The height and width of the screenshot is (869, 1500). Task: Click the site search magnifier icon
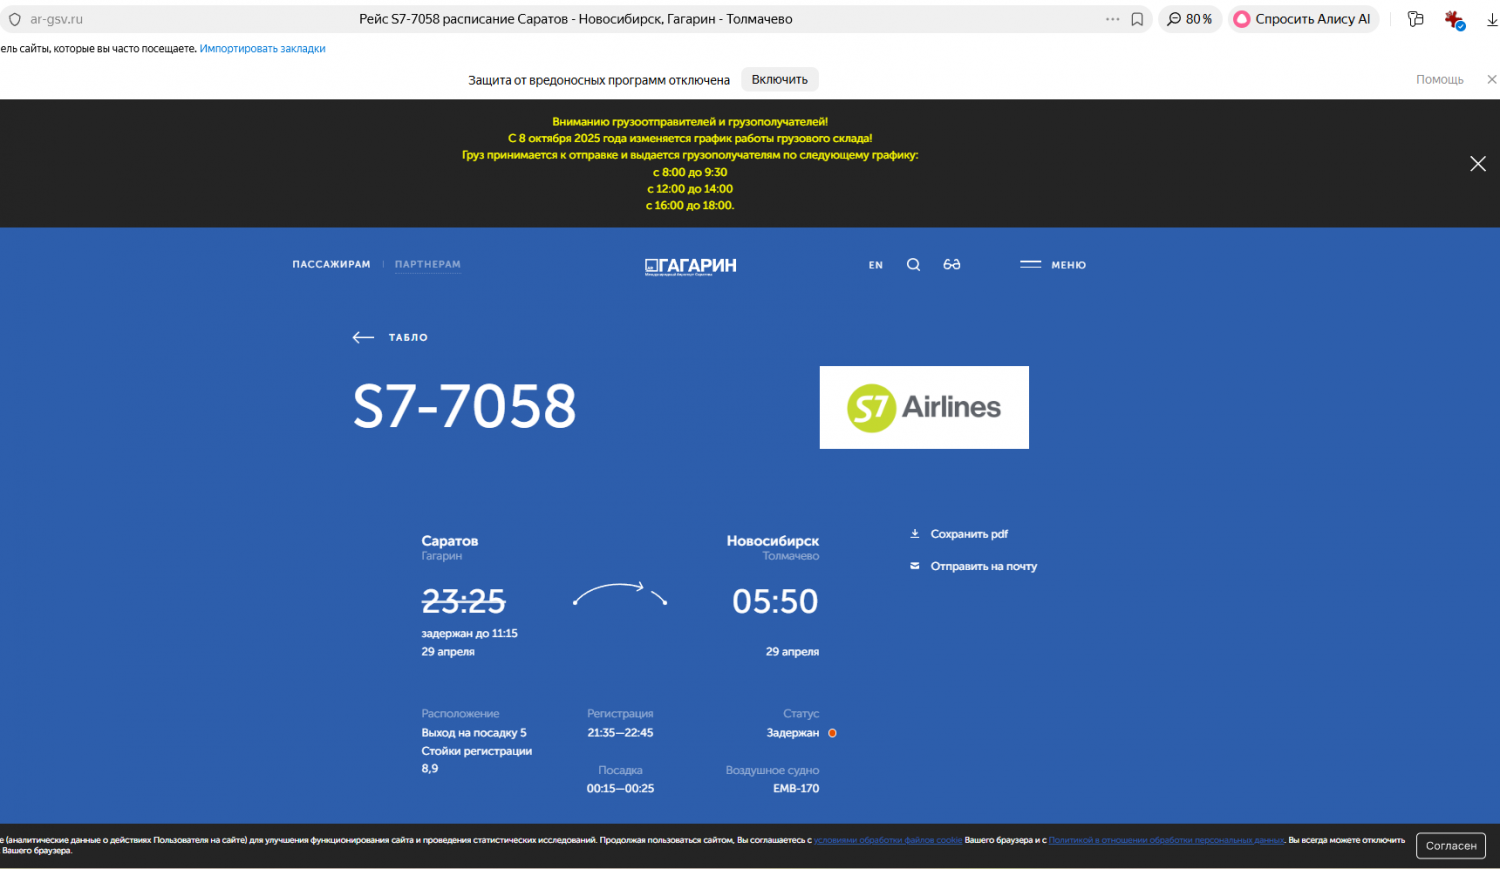913,265
